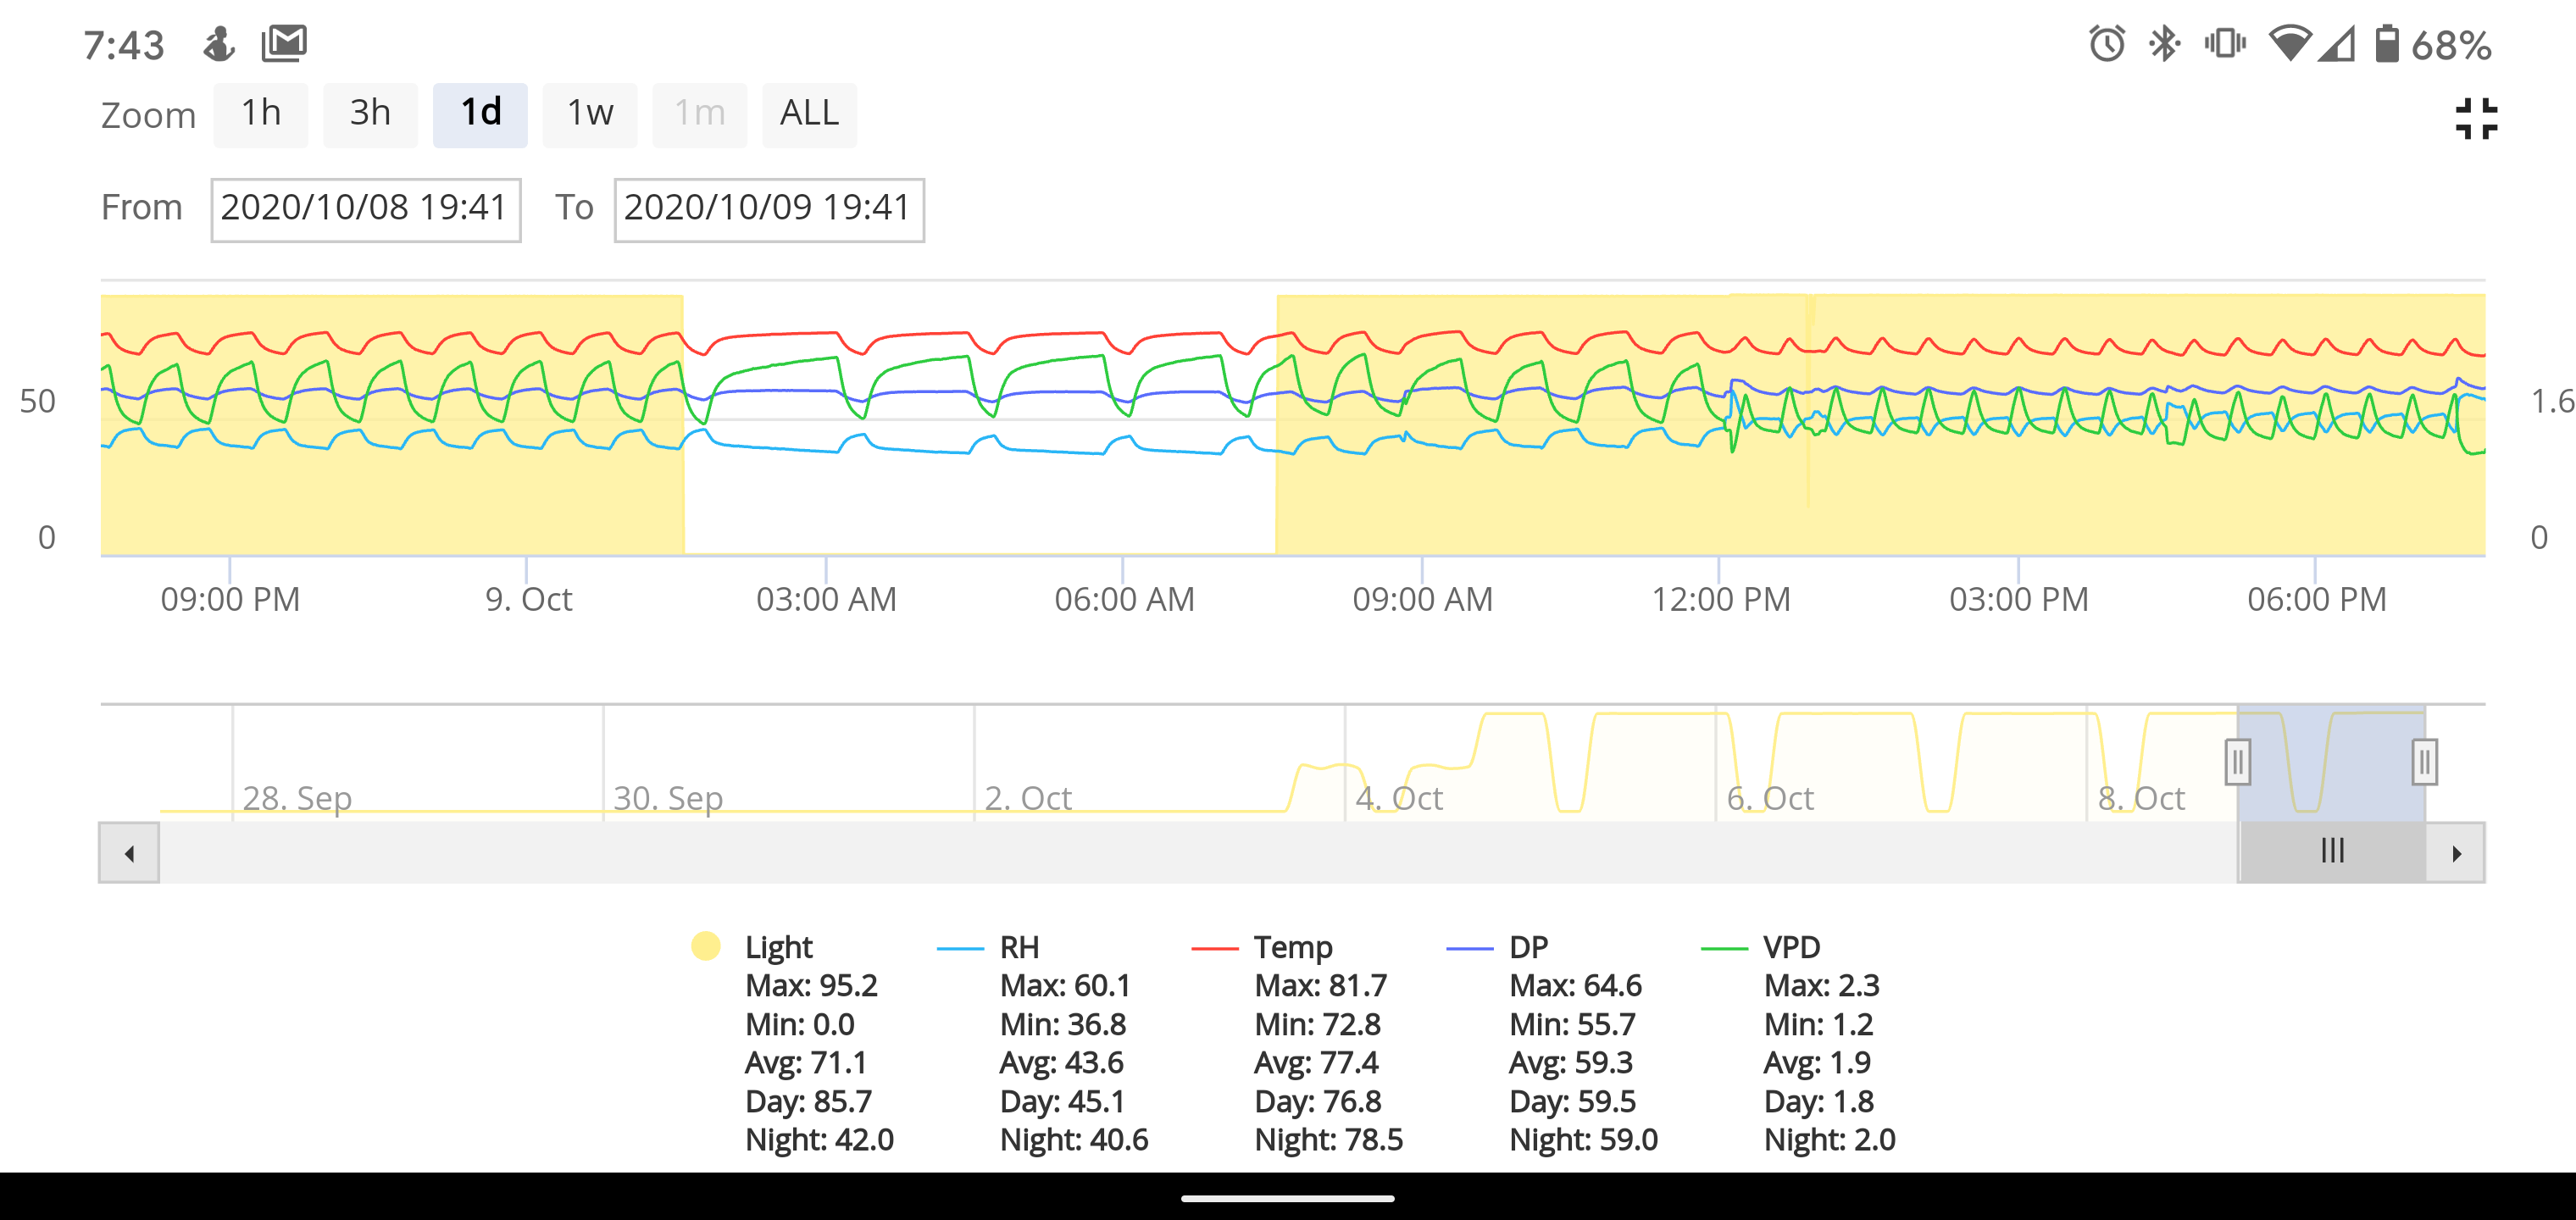Select the ALL zoom range
Viewport: 2576px width, 1220px height.
pyautogui.click(x=809, y=114)
